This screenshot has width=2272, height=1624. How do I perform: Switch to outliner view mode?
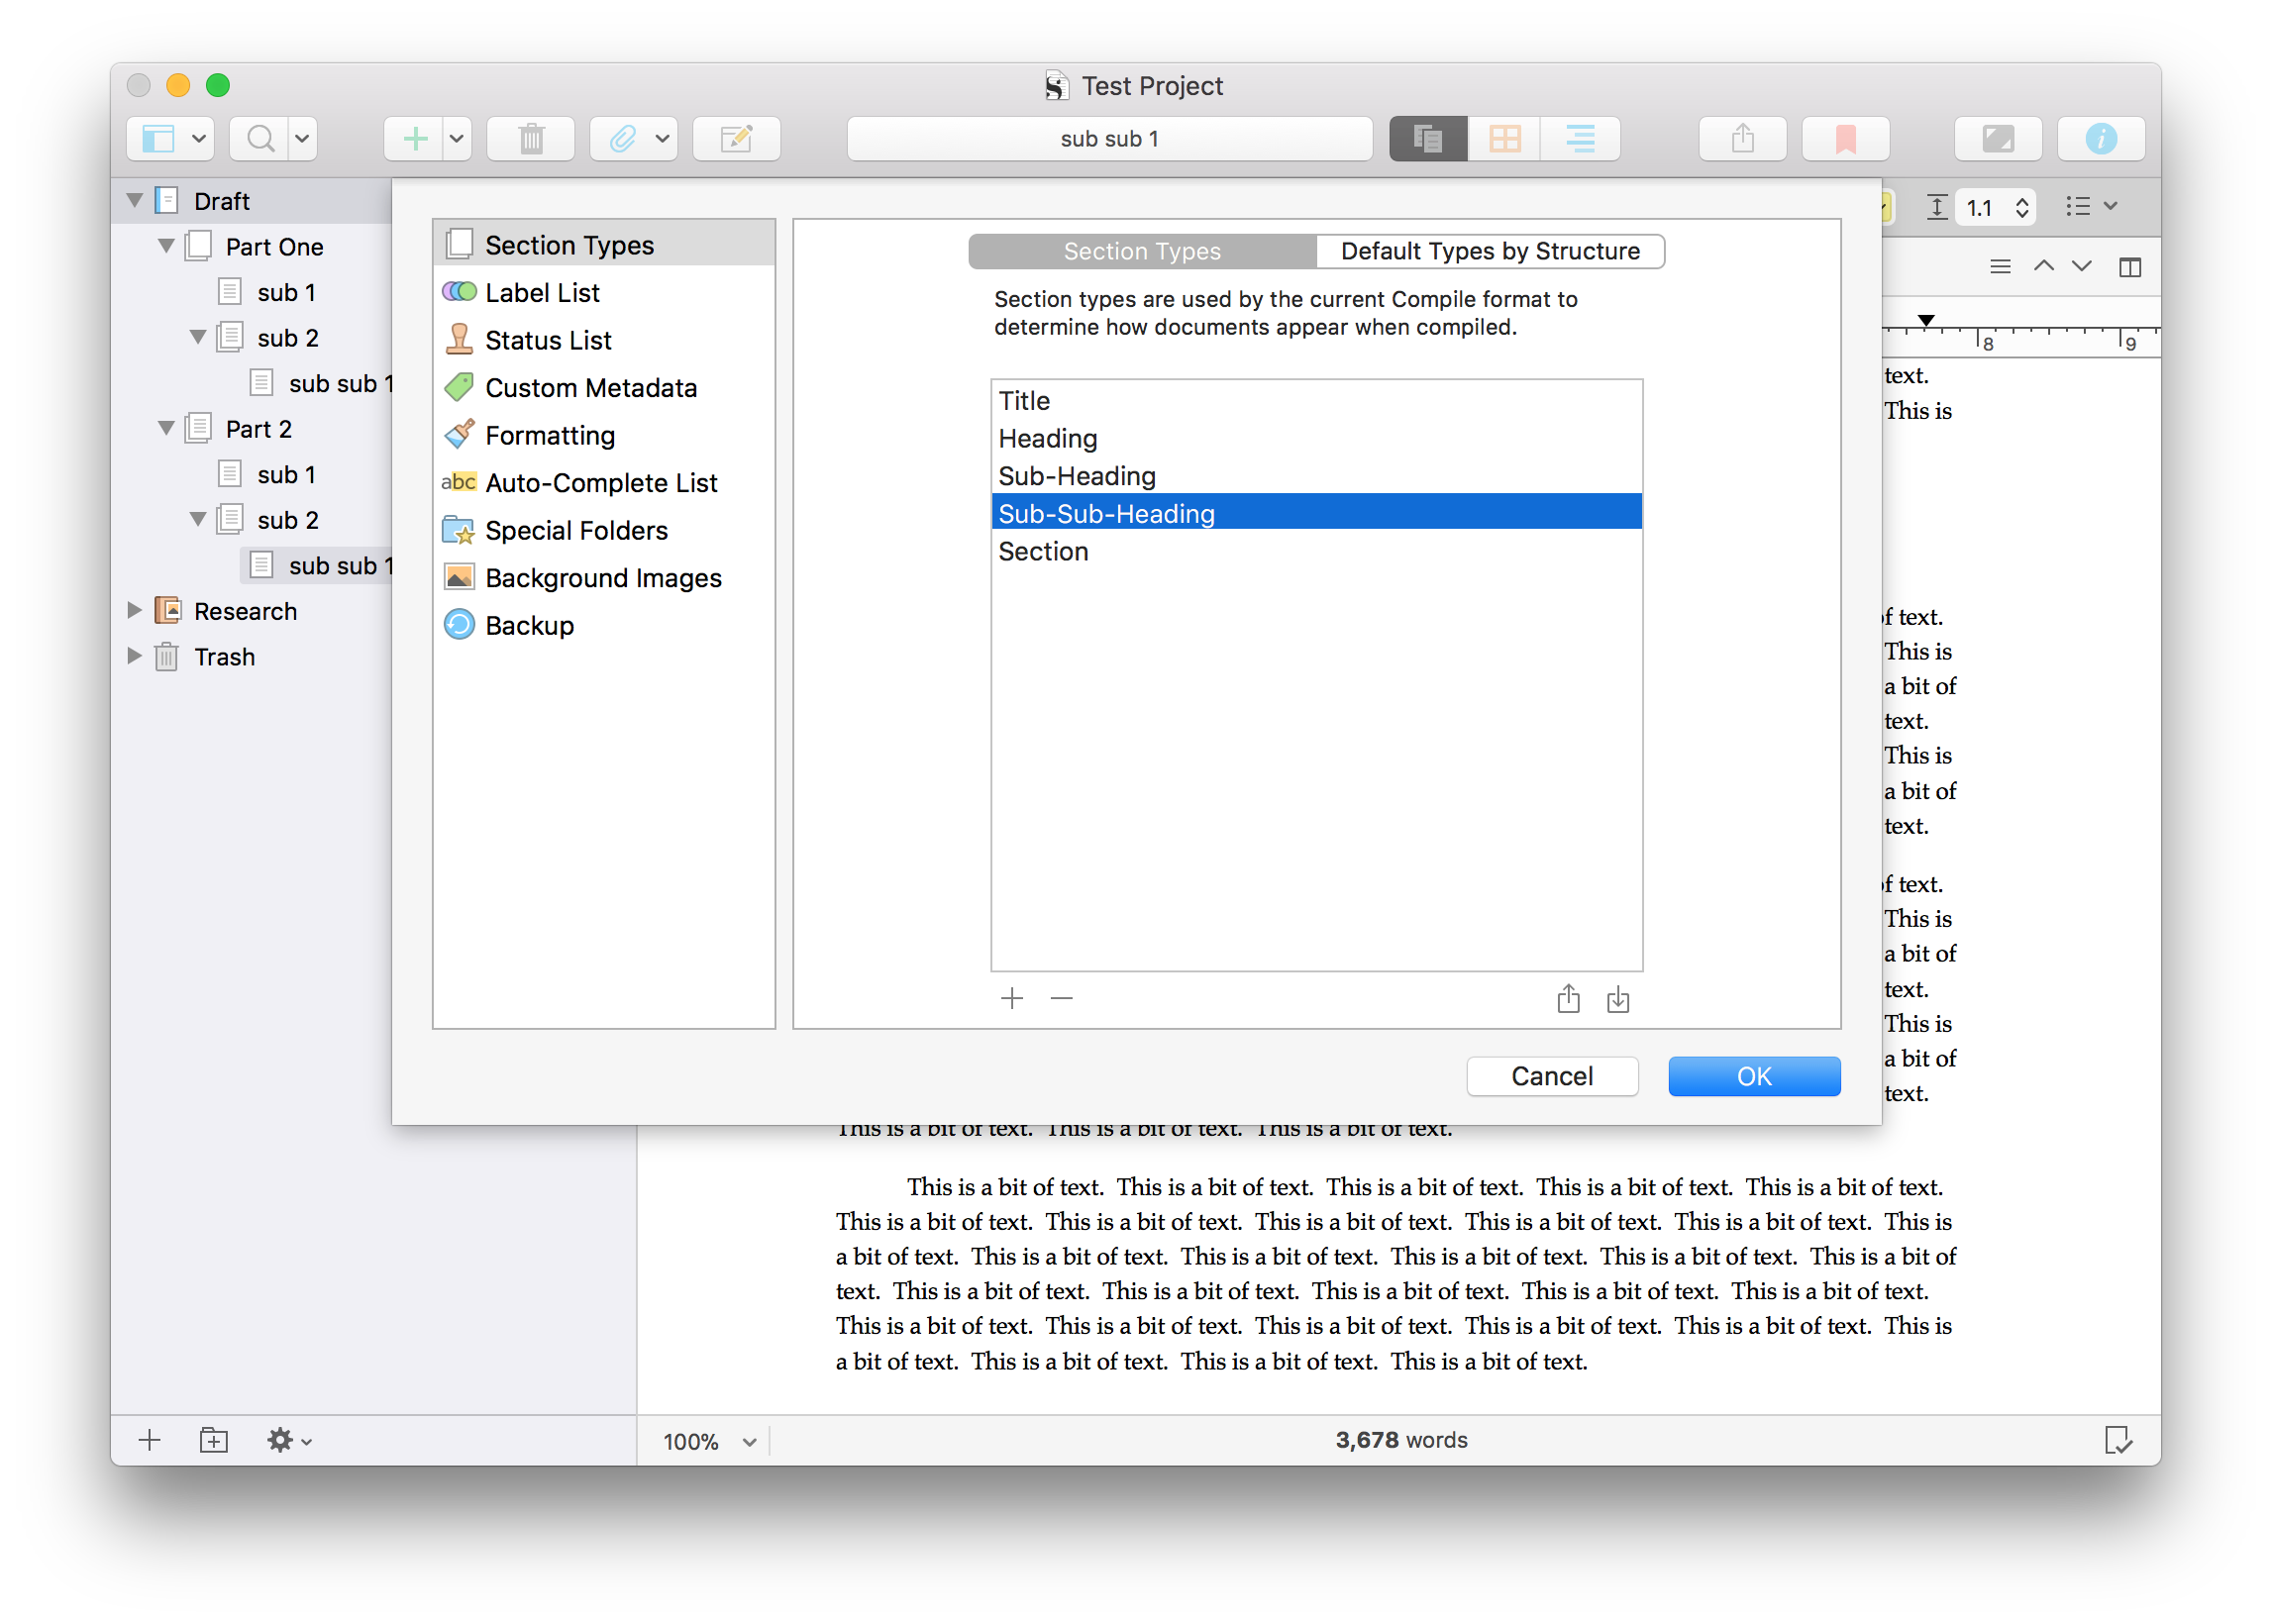pos(1580,138)
